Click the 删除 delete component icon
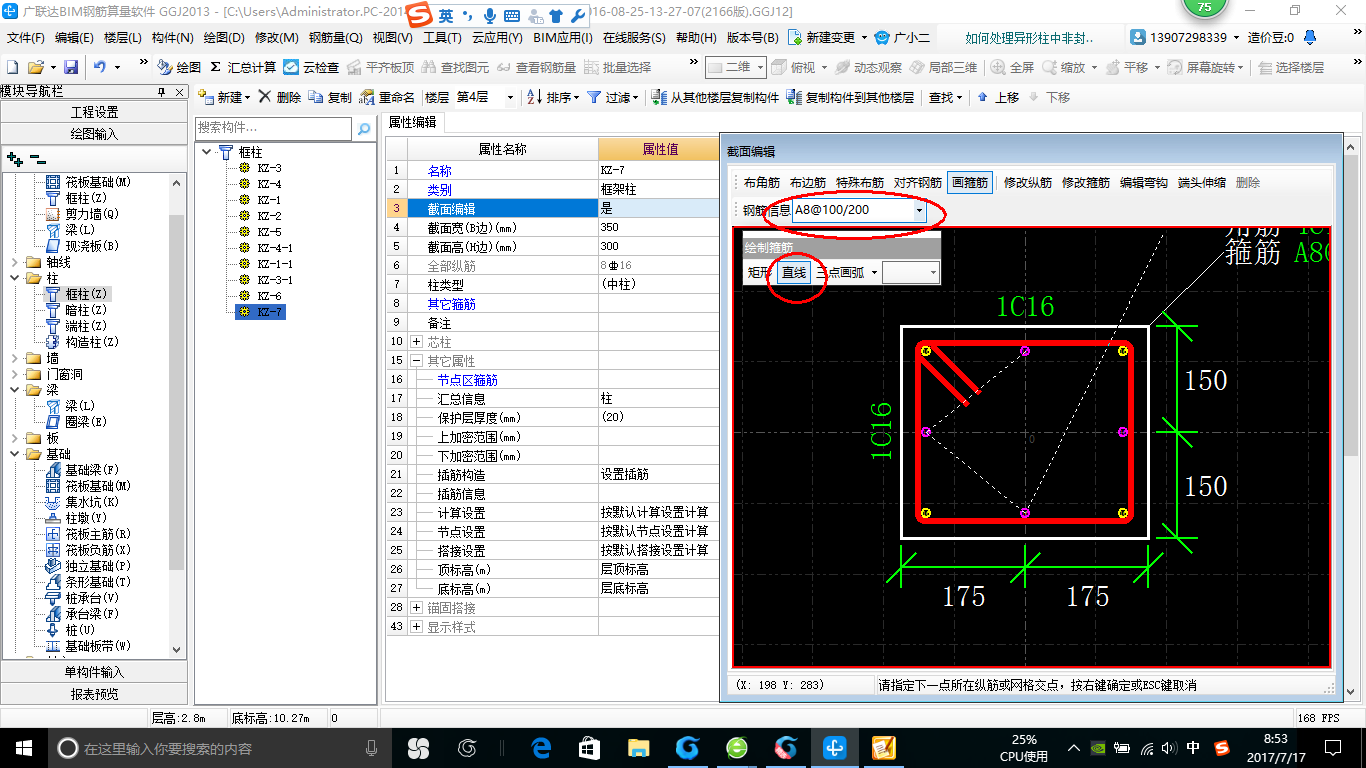The width and height of the screenshot is (1366, 768). tap(279, 98)
